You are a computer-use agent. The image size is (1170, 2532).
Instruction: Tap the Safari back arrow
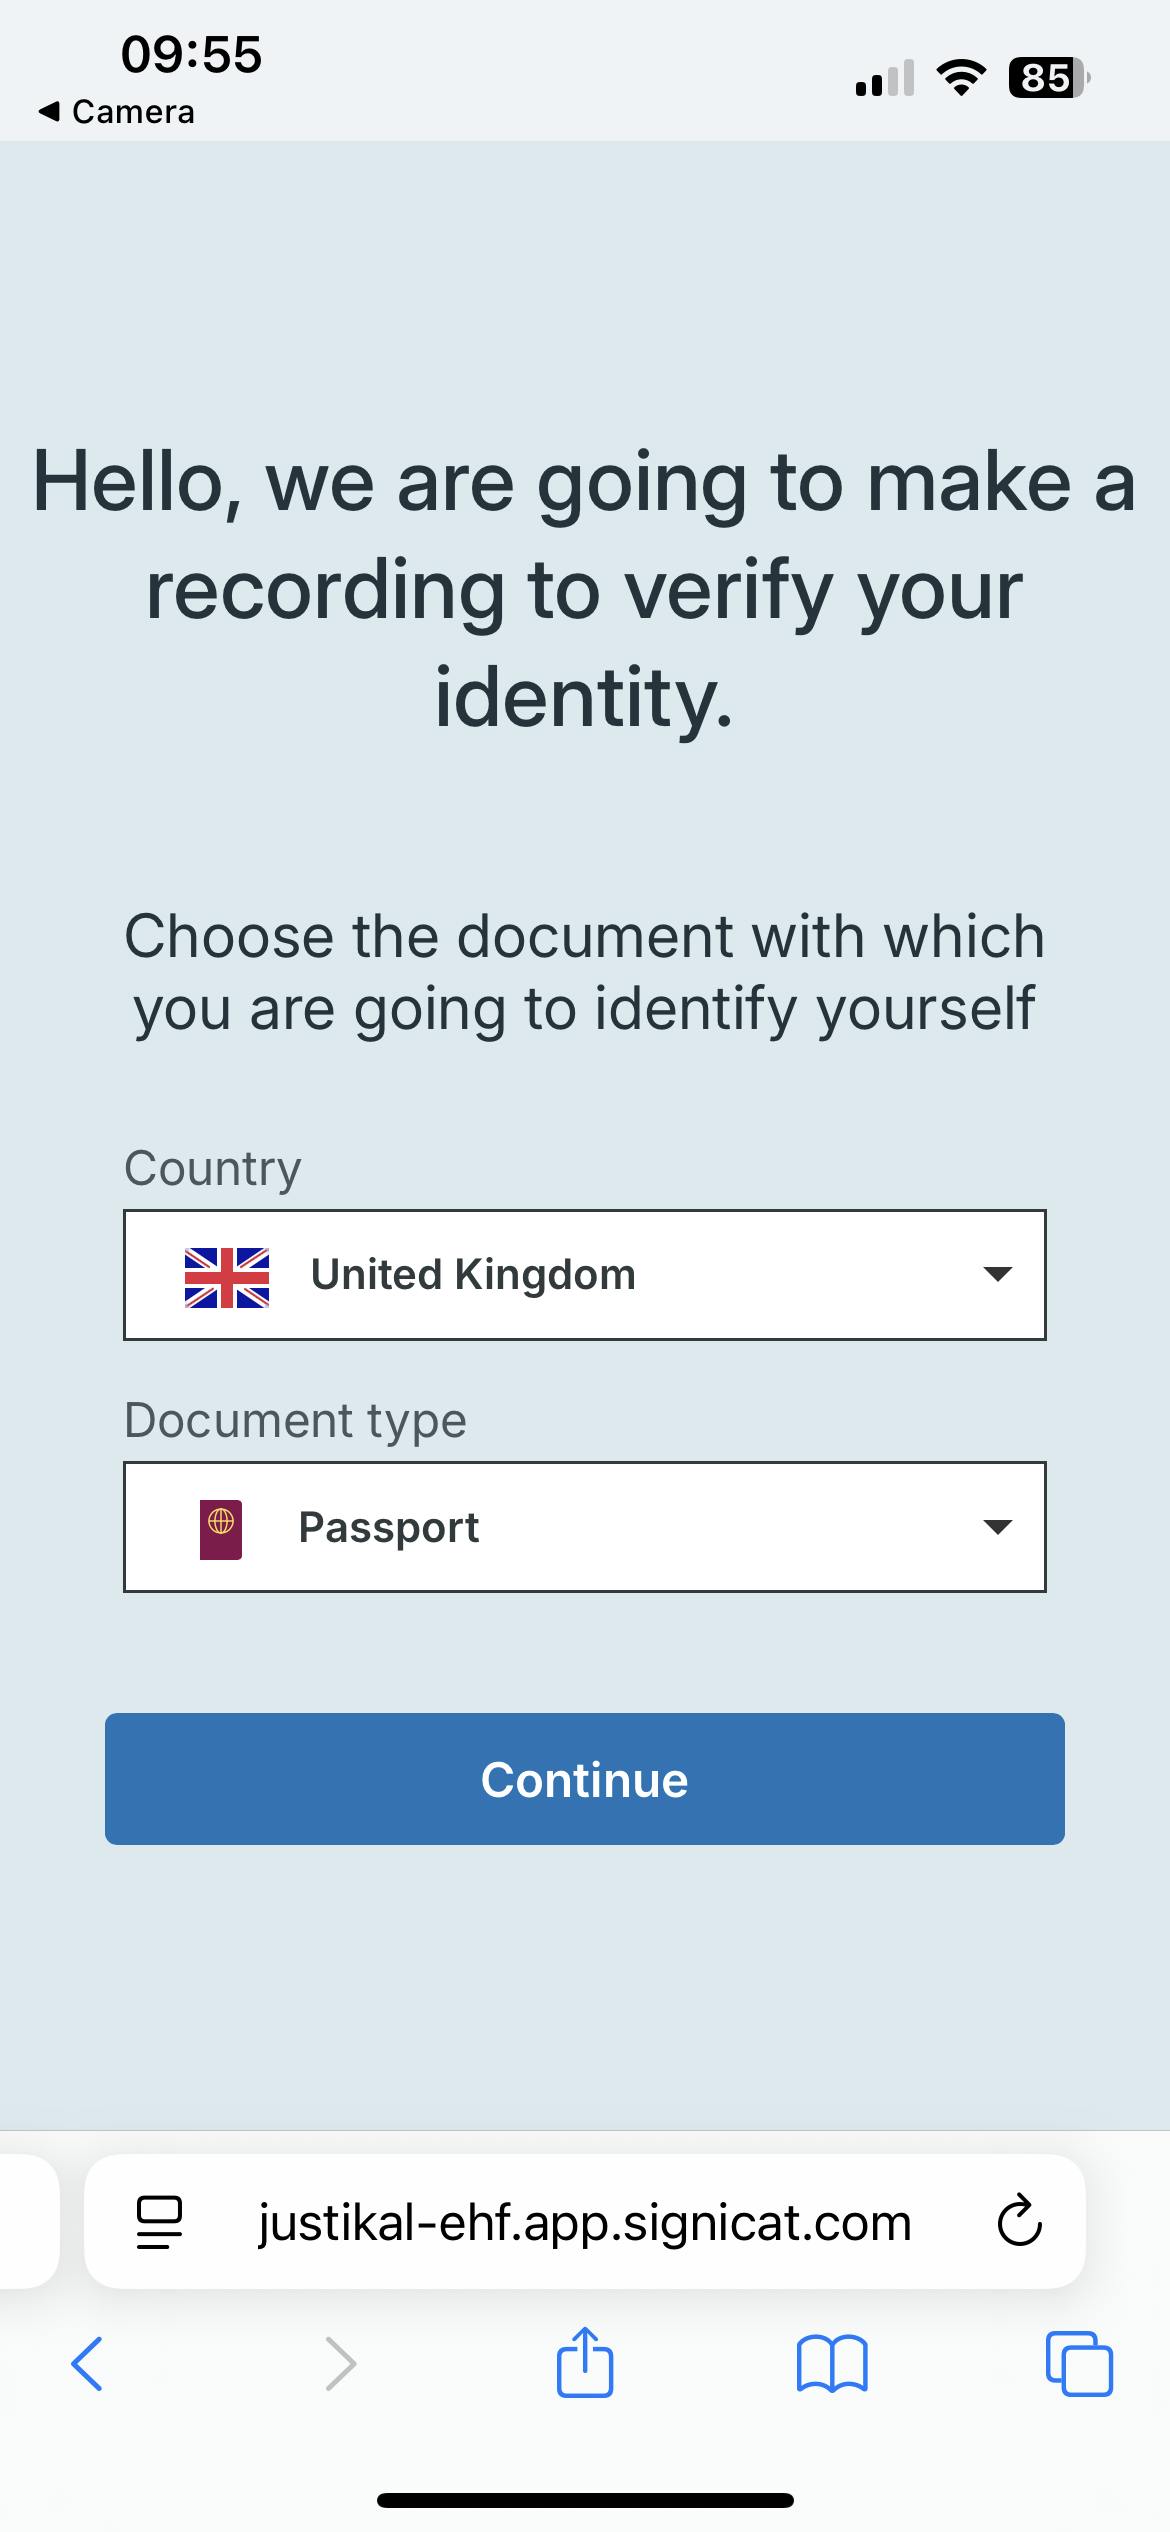click(x=87, y=2364)
